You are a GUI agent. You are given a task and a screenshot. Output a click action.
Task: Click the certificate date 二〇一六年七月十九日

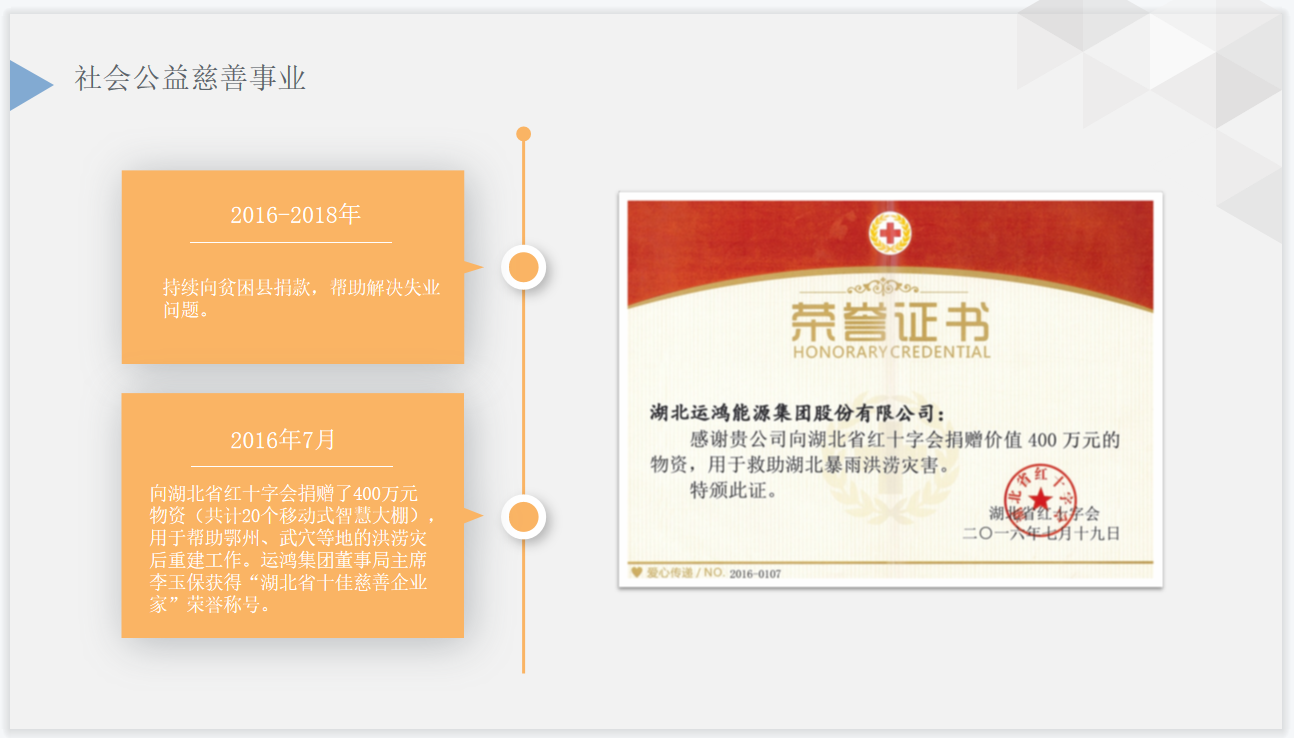[1040, 534]
